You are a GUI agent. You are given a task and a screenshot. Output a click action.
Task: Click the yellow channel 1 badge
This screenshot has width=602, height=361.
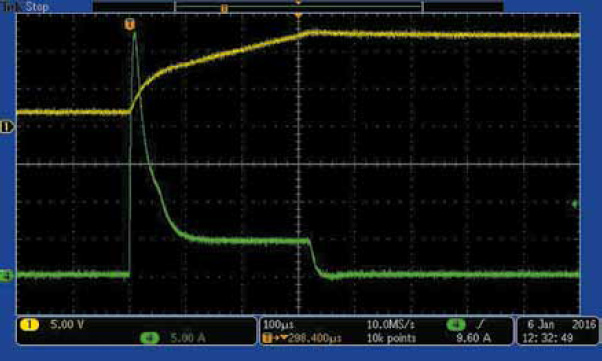point(29,325)
